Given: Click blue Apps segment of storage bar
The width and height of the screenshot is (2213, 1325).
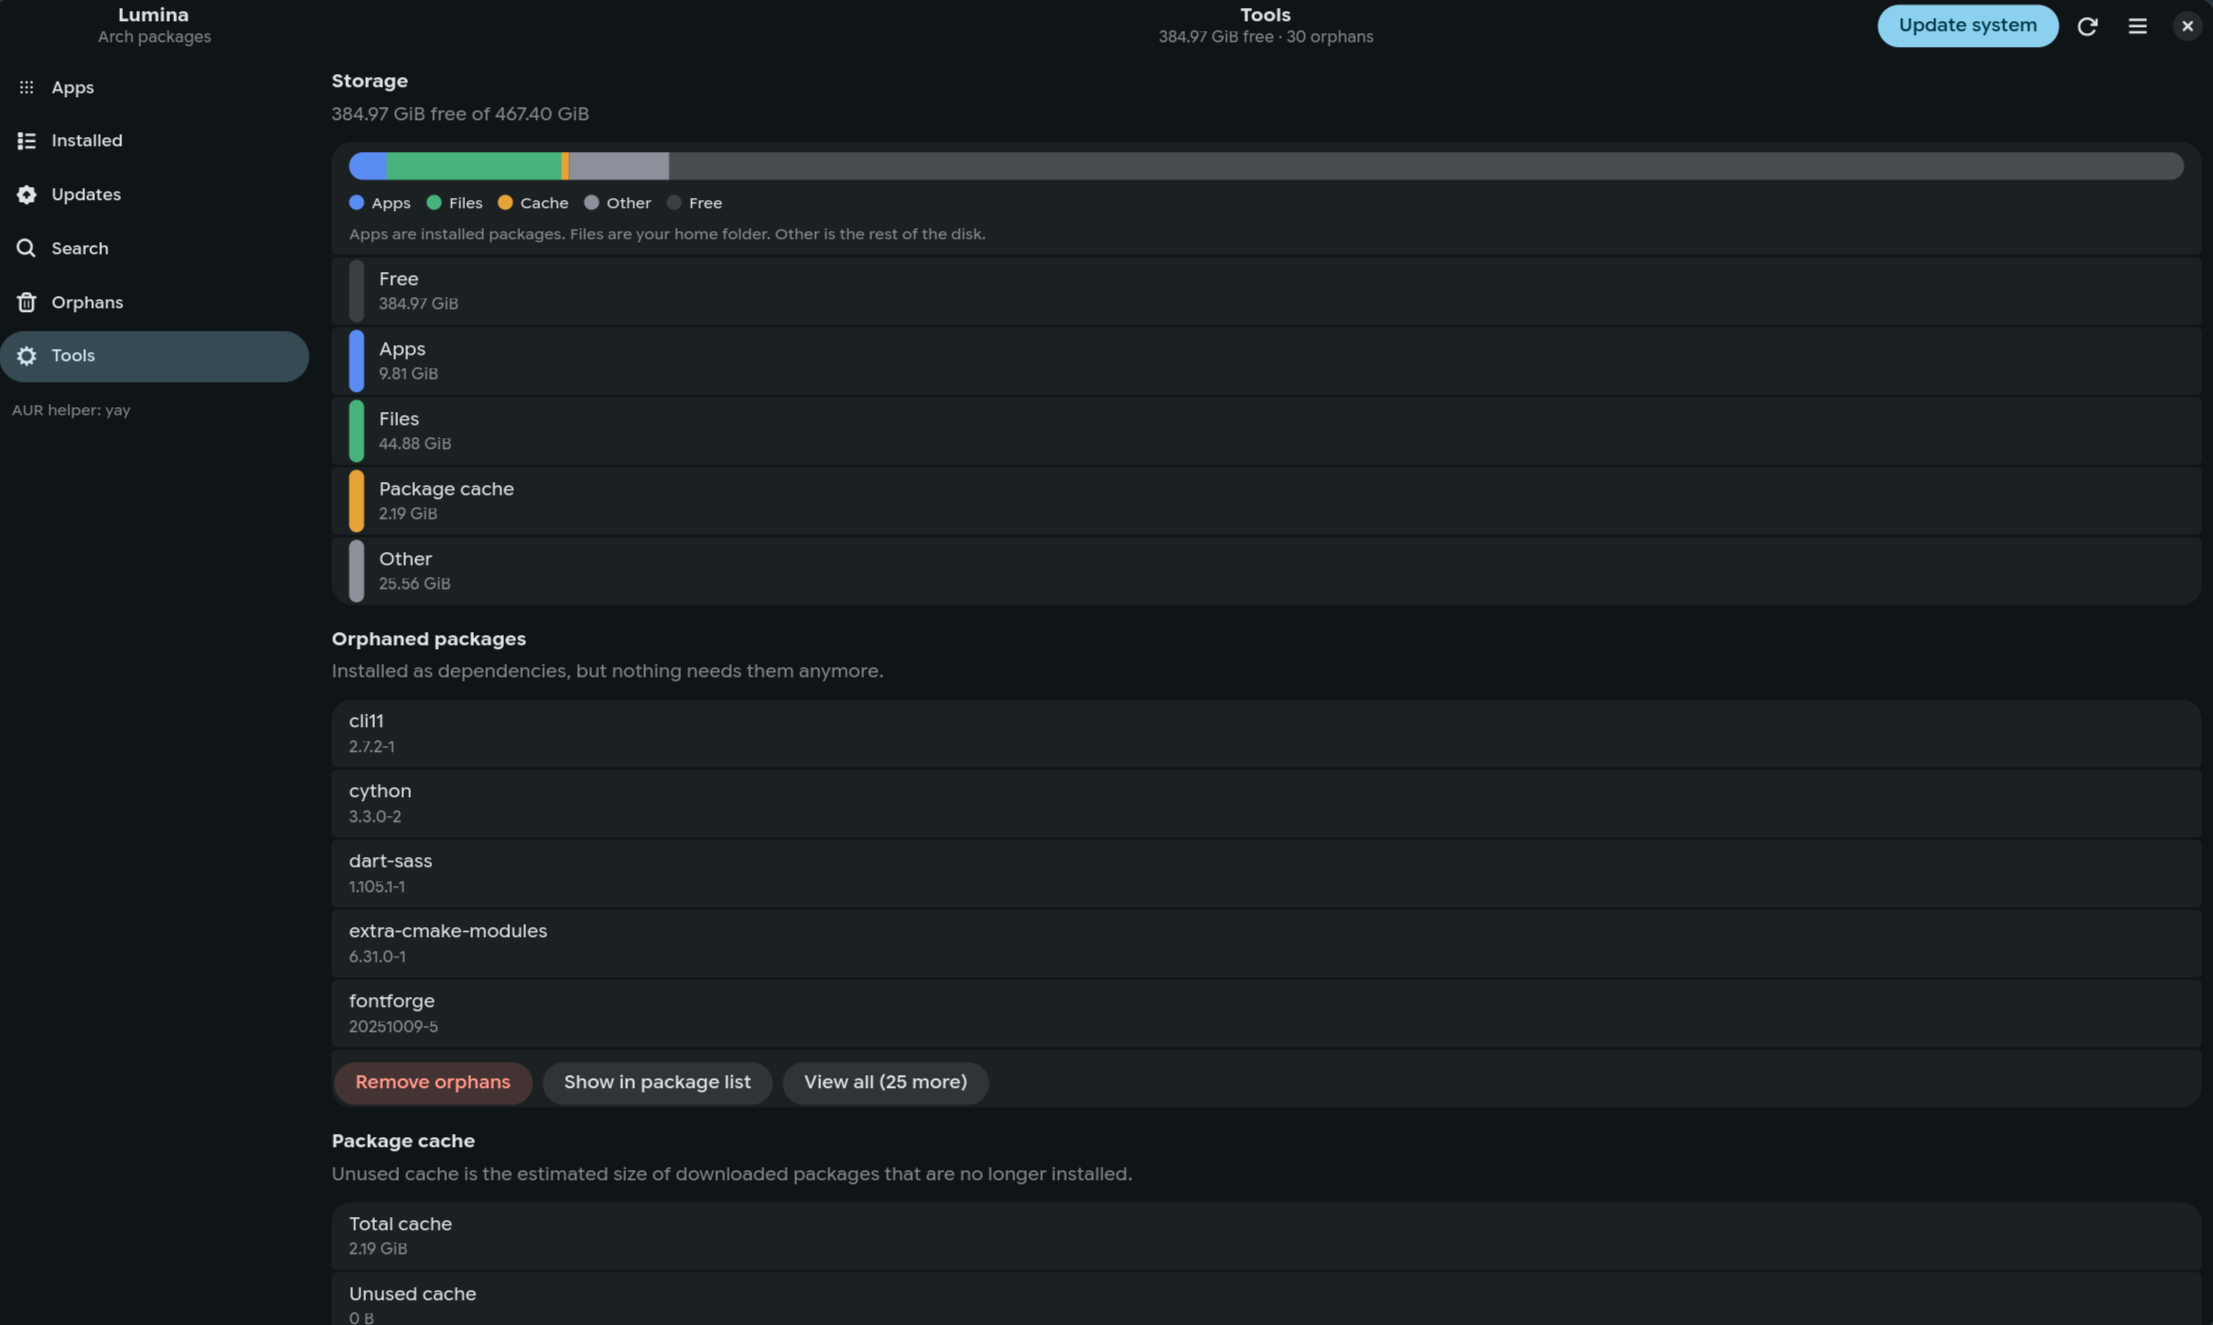Looking at the screenshot, I should (x=368, y=166).
